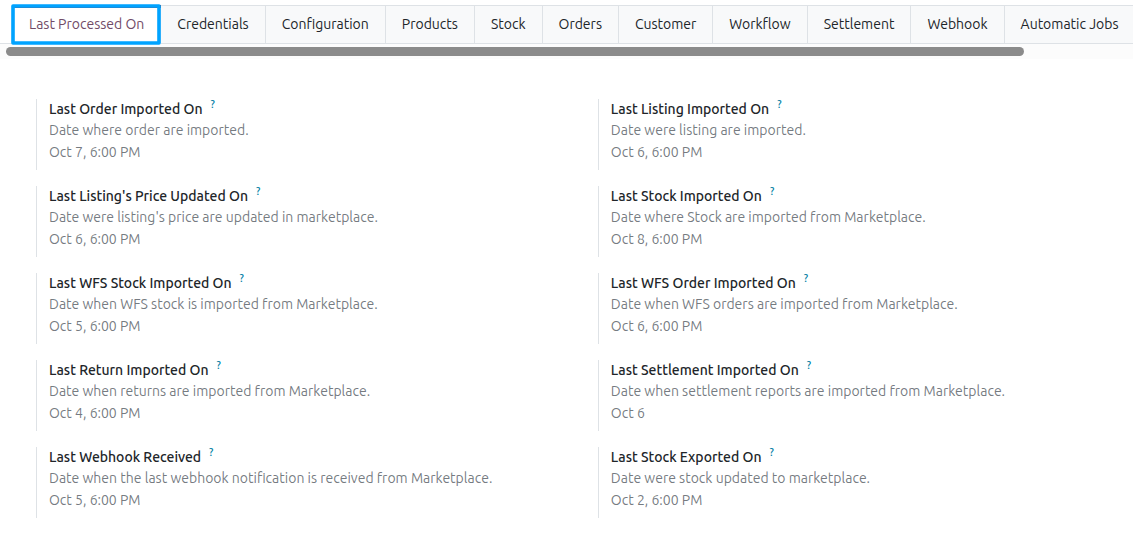The image size is (1133, 548).
Task: Click the 'Last Listing Imported On' label
Action: point(690,109)
